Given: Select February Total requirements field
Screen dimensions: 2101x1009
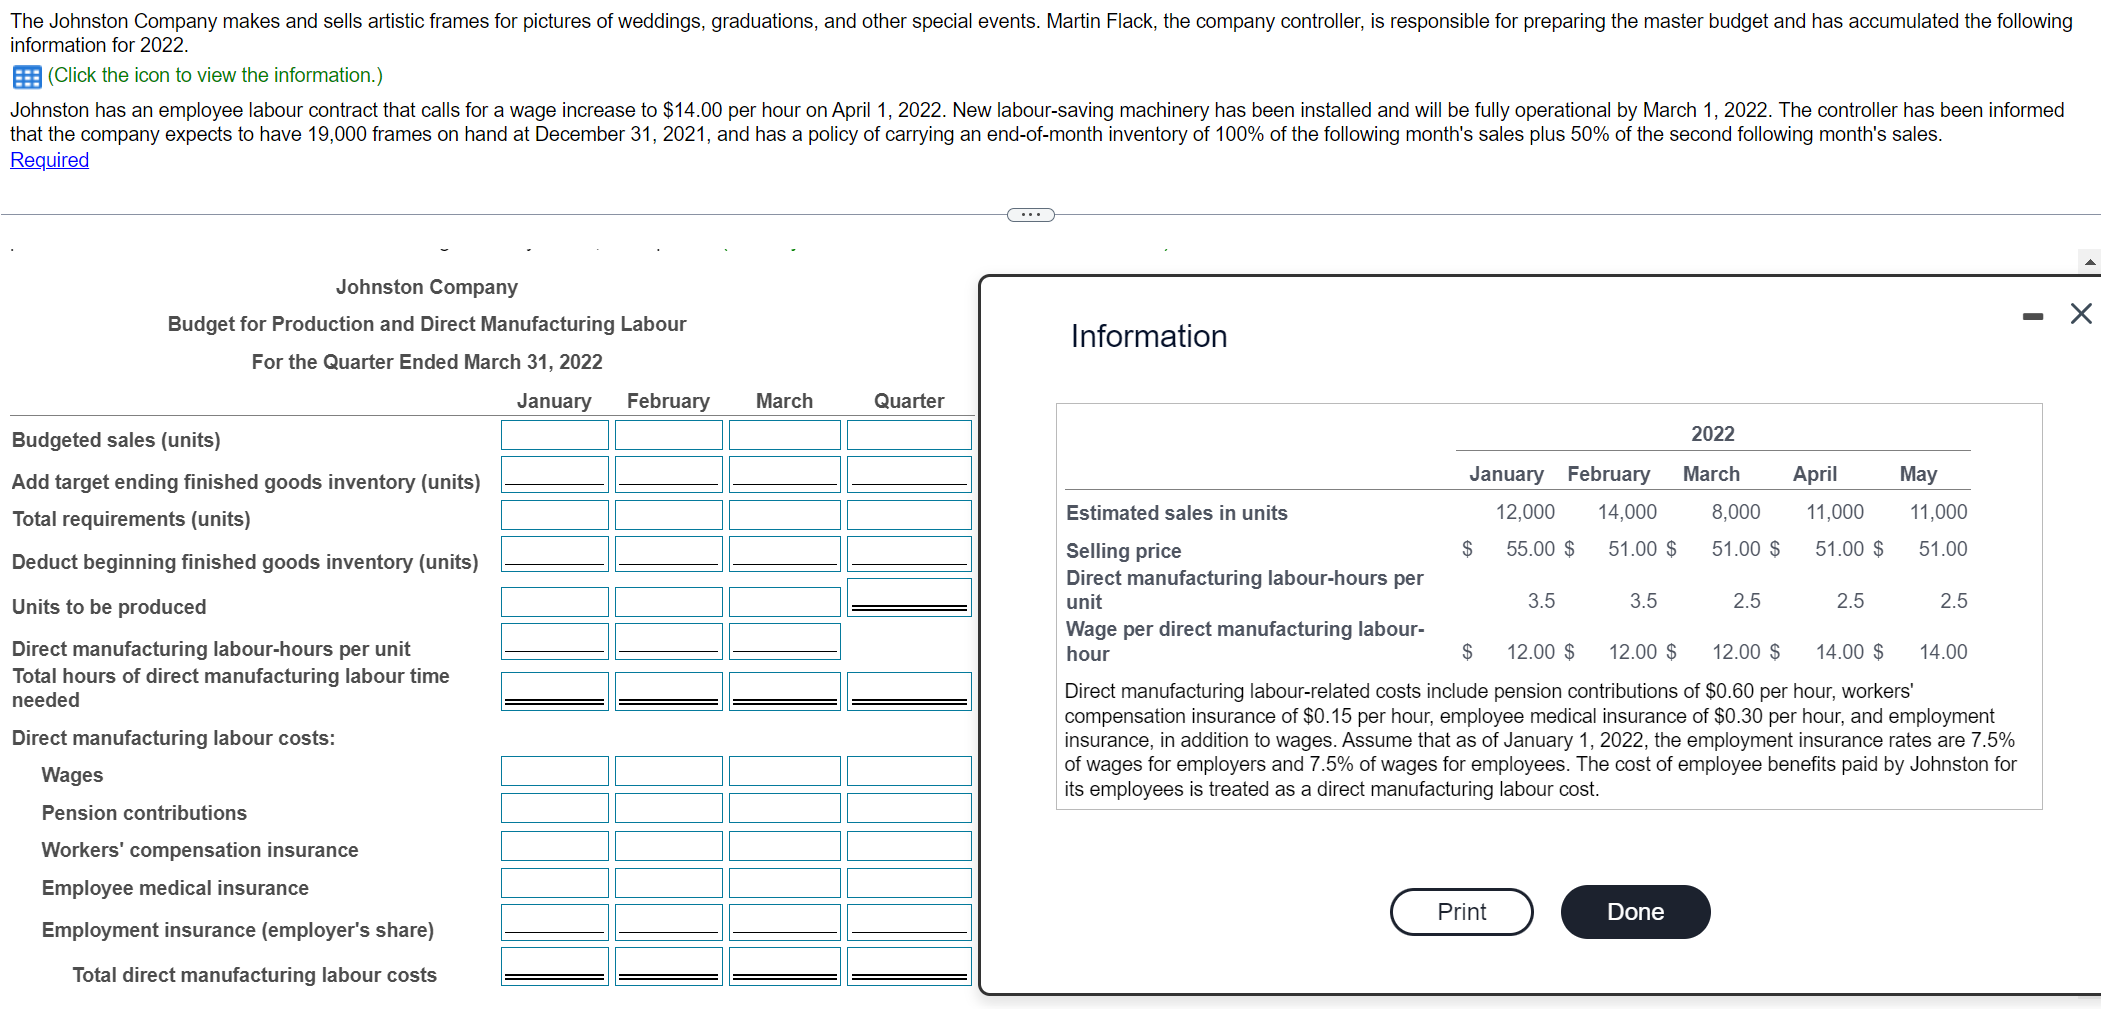Looking at the screenshot, I should [x=669, y=515].
